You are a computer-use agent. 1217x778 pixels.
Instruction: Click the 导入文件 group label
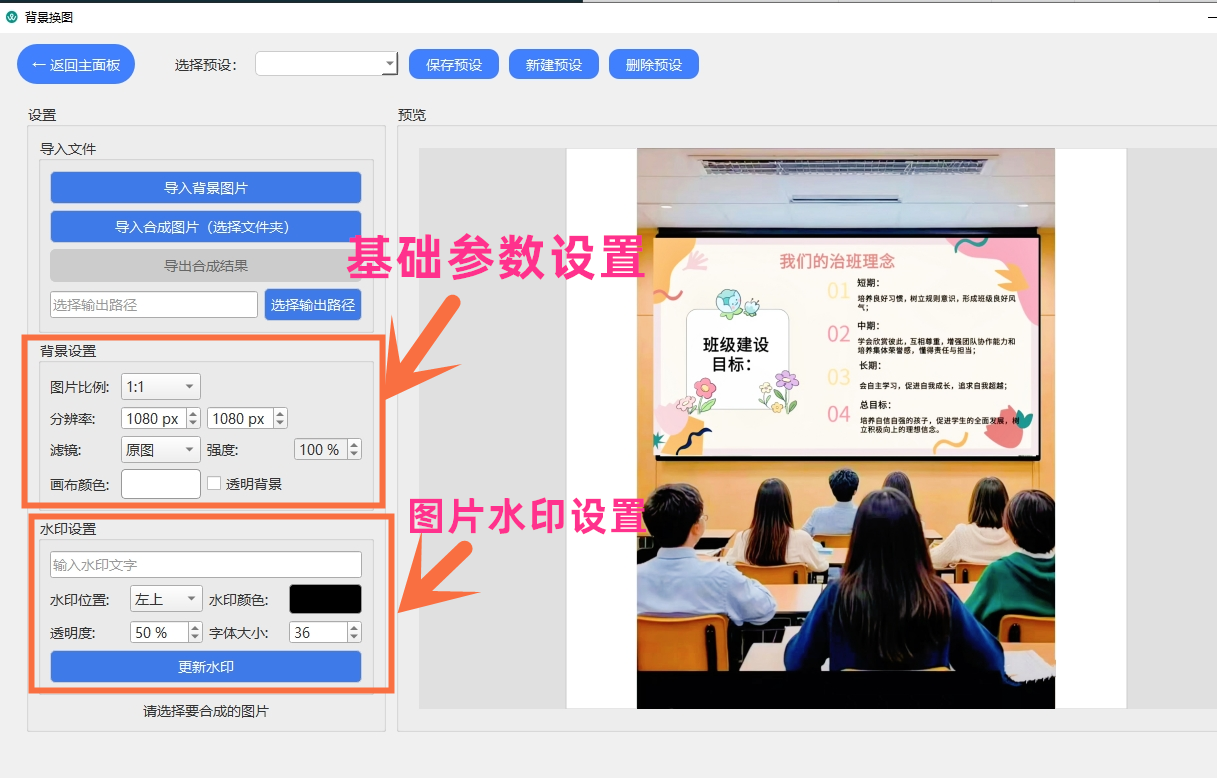(68, 149)
